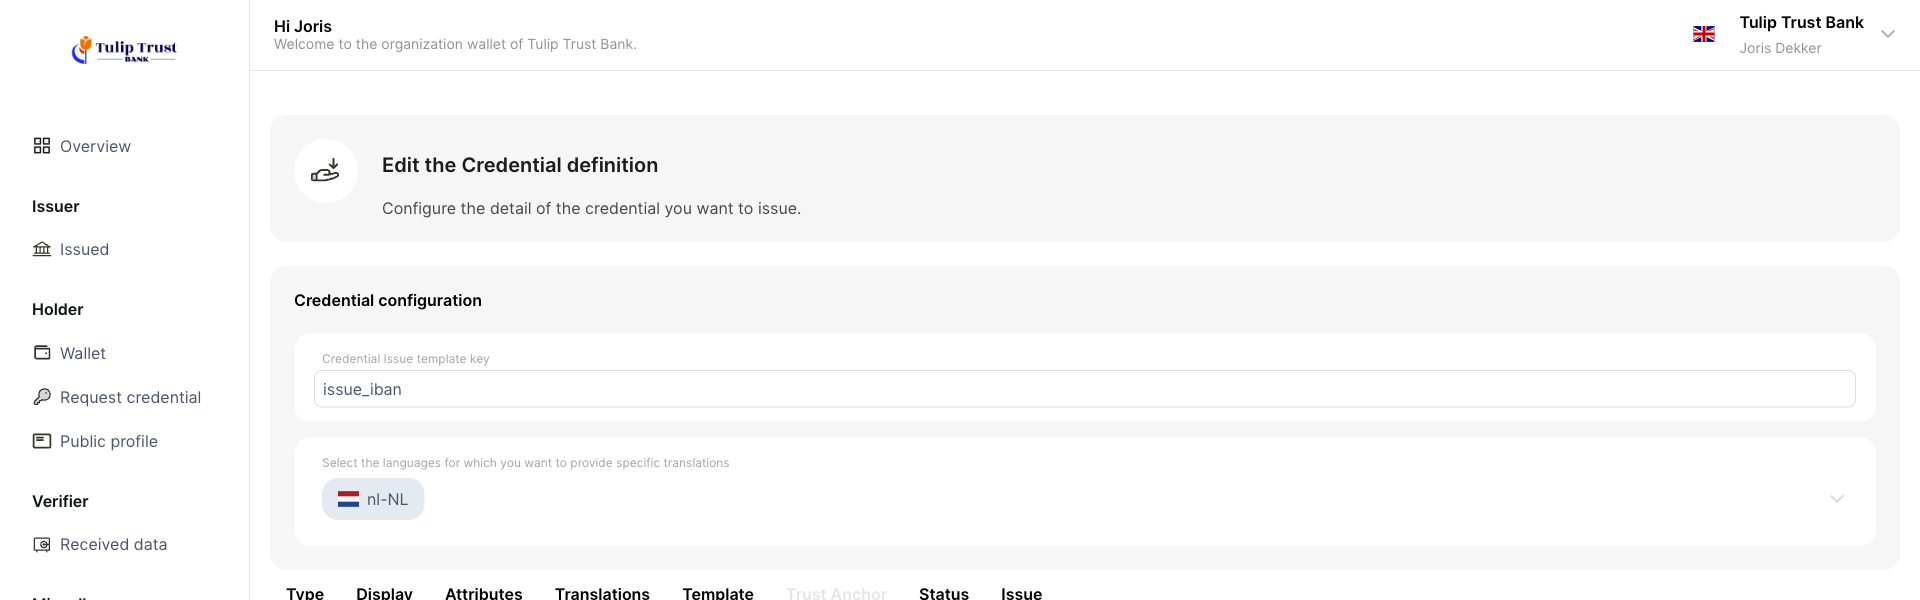Go to the Translations tab
Image resolution: width=1920 pixels, height=600 pixels.
coord(602,593)
